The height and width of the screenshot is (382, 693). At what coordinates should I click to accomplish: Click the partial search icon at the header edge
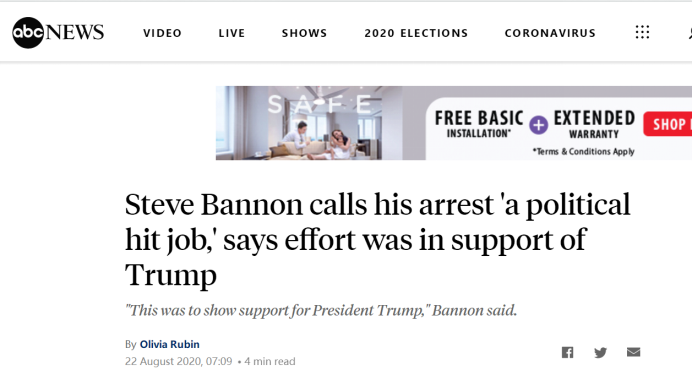[690, 33]
